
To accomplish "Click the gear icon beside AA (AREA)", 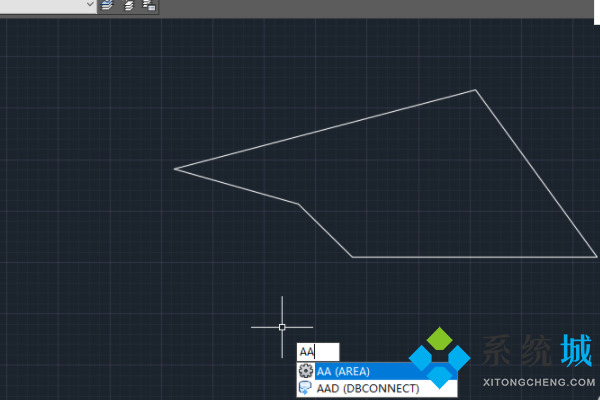I will click(x=306, y=371).
